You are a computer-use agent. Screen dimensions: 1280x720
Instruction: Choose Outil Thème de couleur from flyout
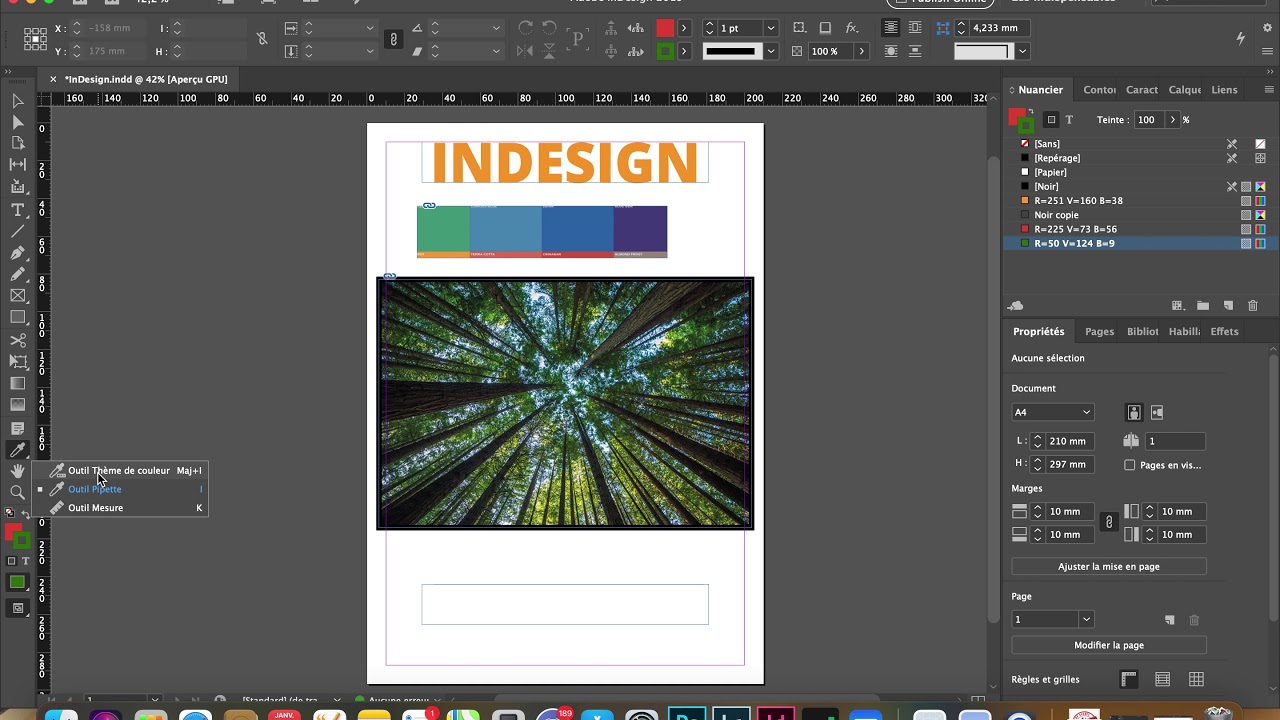click(119, 471)
